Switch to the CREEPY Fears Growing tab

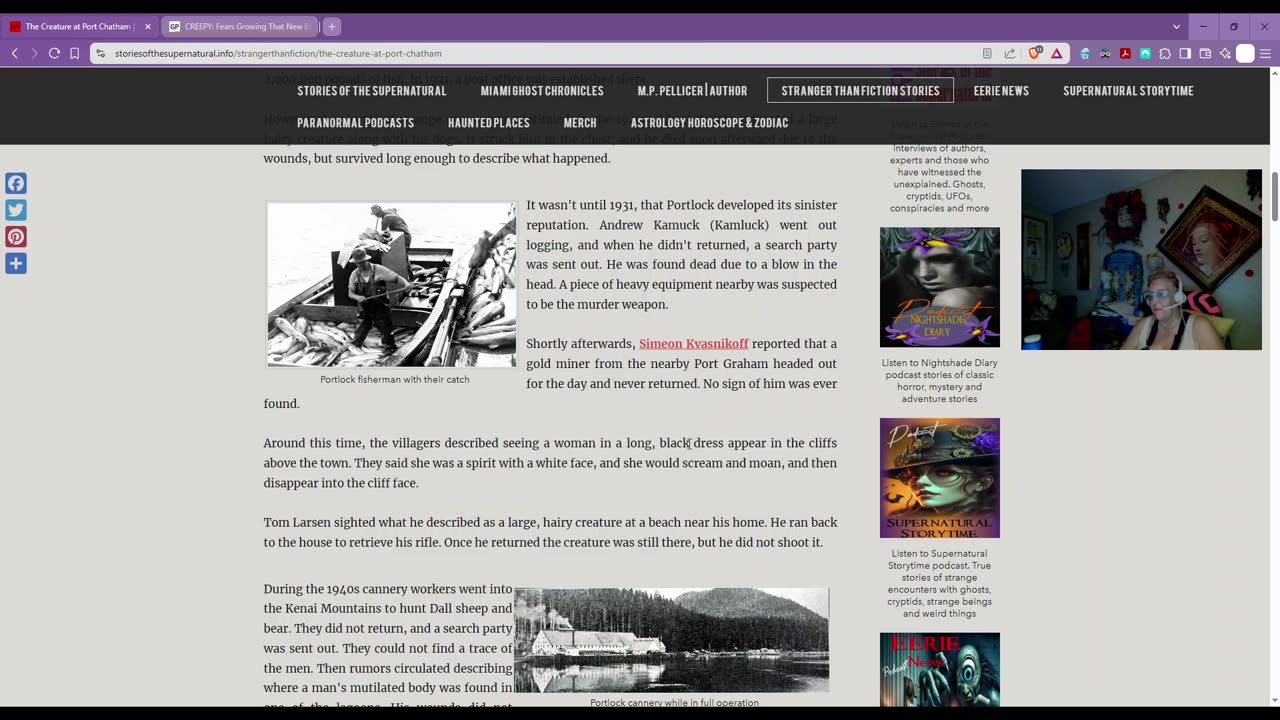point(240,26)
